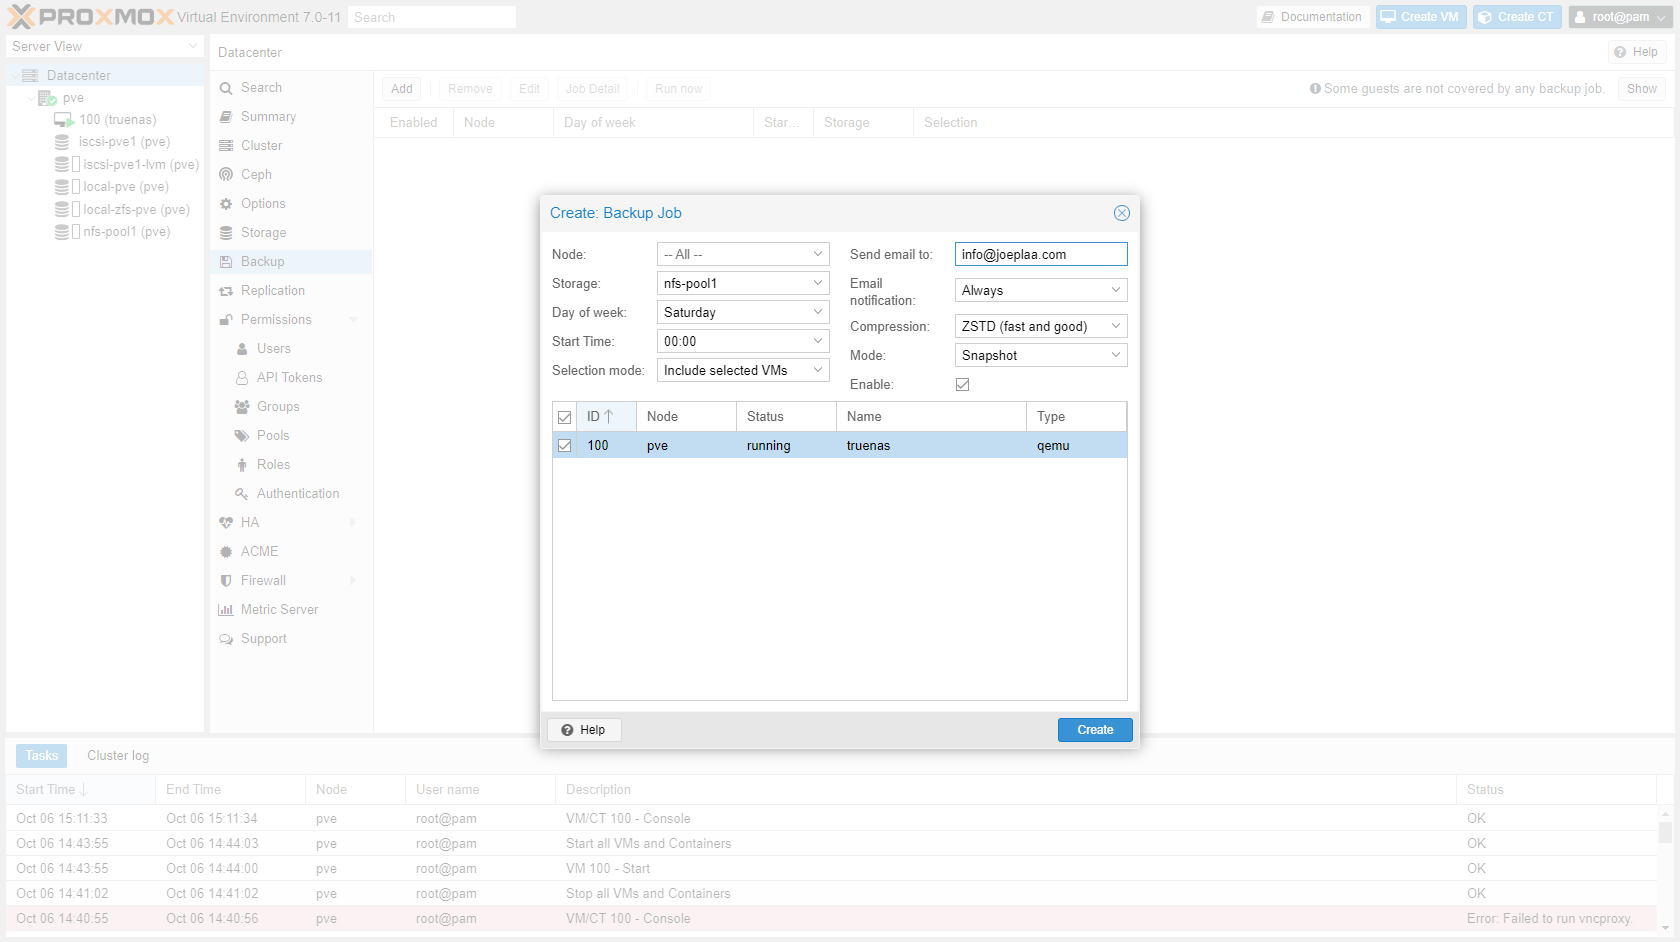Click the Storage database icon

point(226,233)
